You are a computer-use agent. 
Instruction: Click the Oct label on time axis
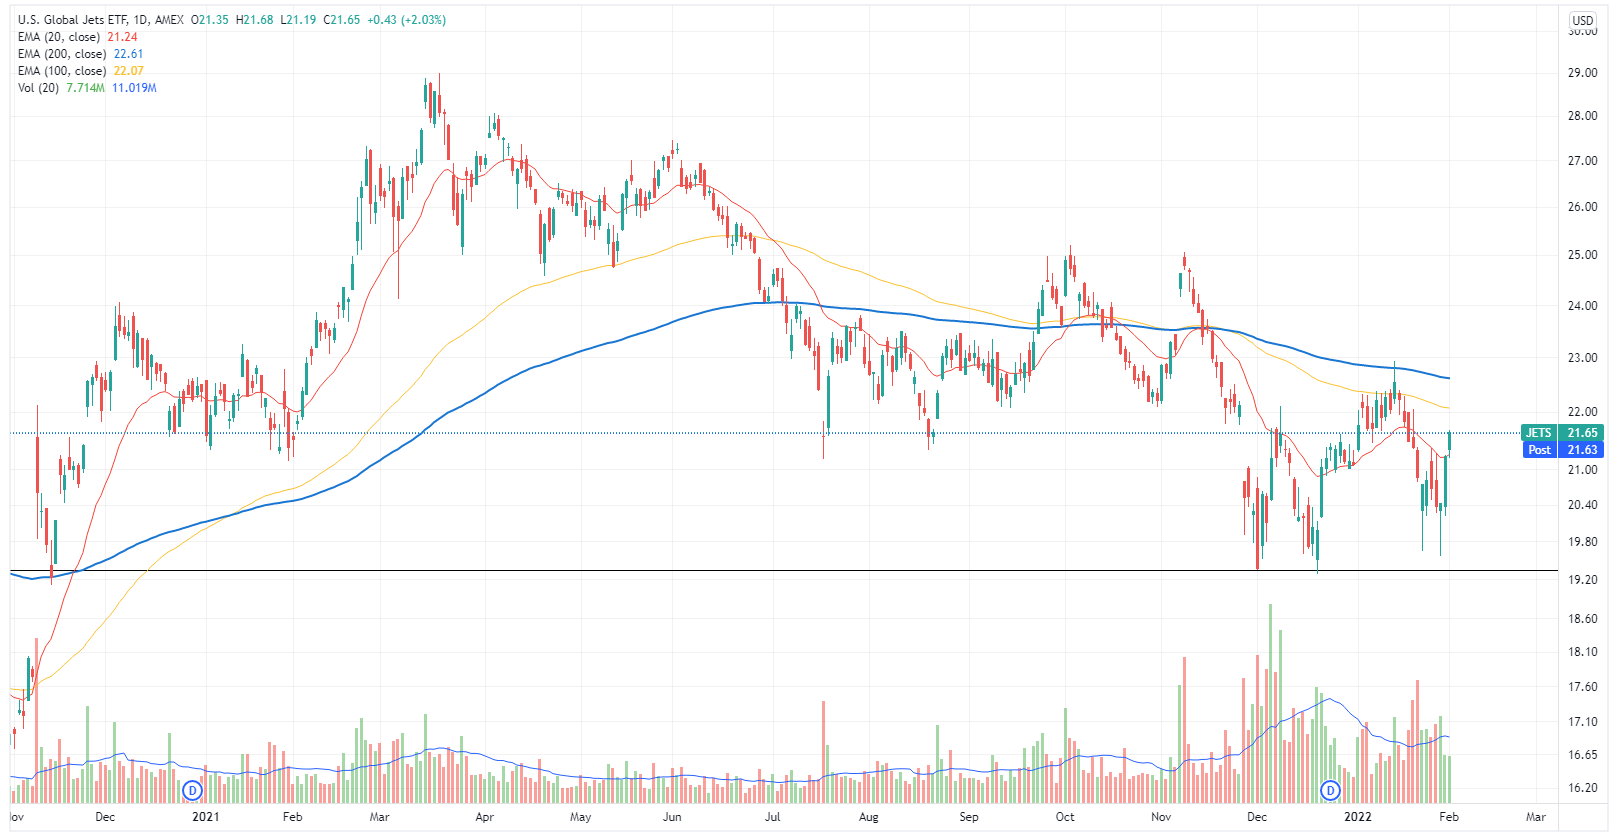[1065, 817]
